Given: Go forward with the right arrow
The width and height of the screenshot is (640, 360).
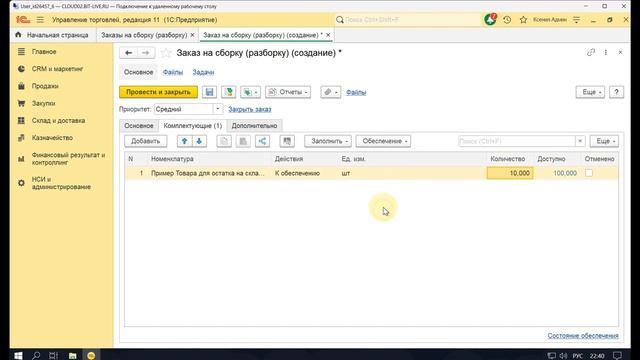Looking at the screenshot, I should pyautogui.click(x=146, y=53).
